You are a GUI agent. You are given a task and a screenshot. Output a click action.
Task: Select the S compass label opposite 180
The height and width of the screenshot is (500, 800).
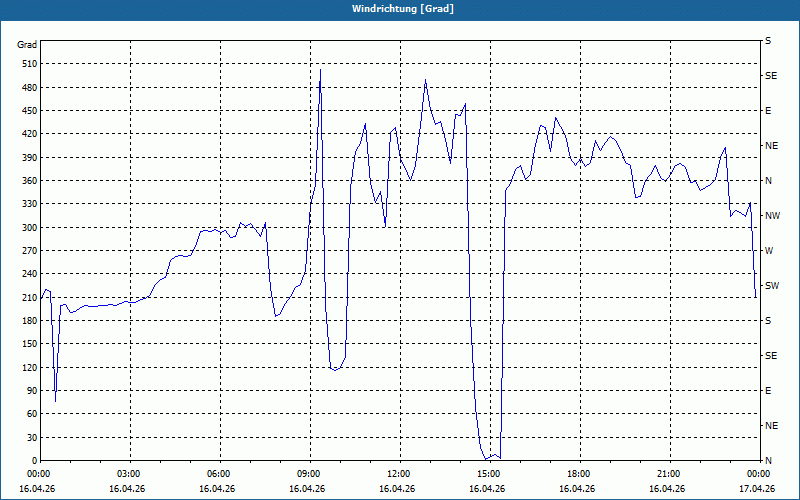click(x=768, y=321)
